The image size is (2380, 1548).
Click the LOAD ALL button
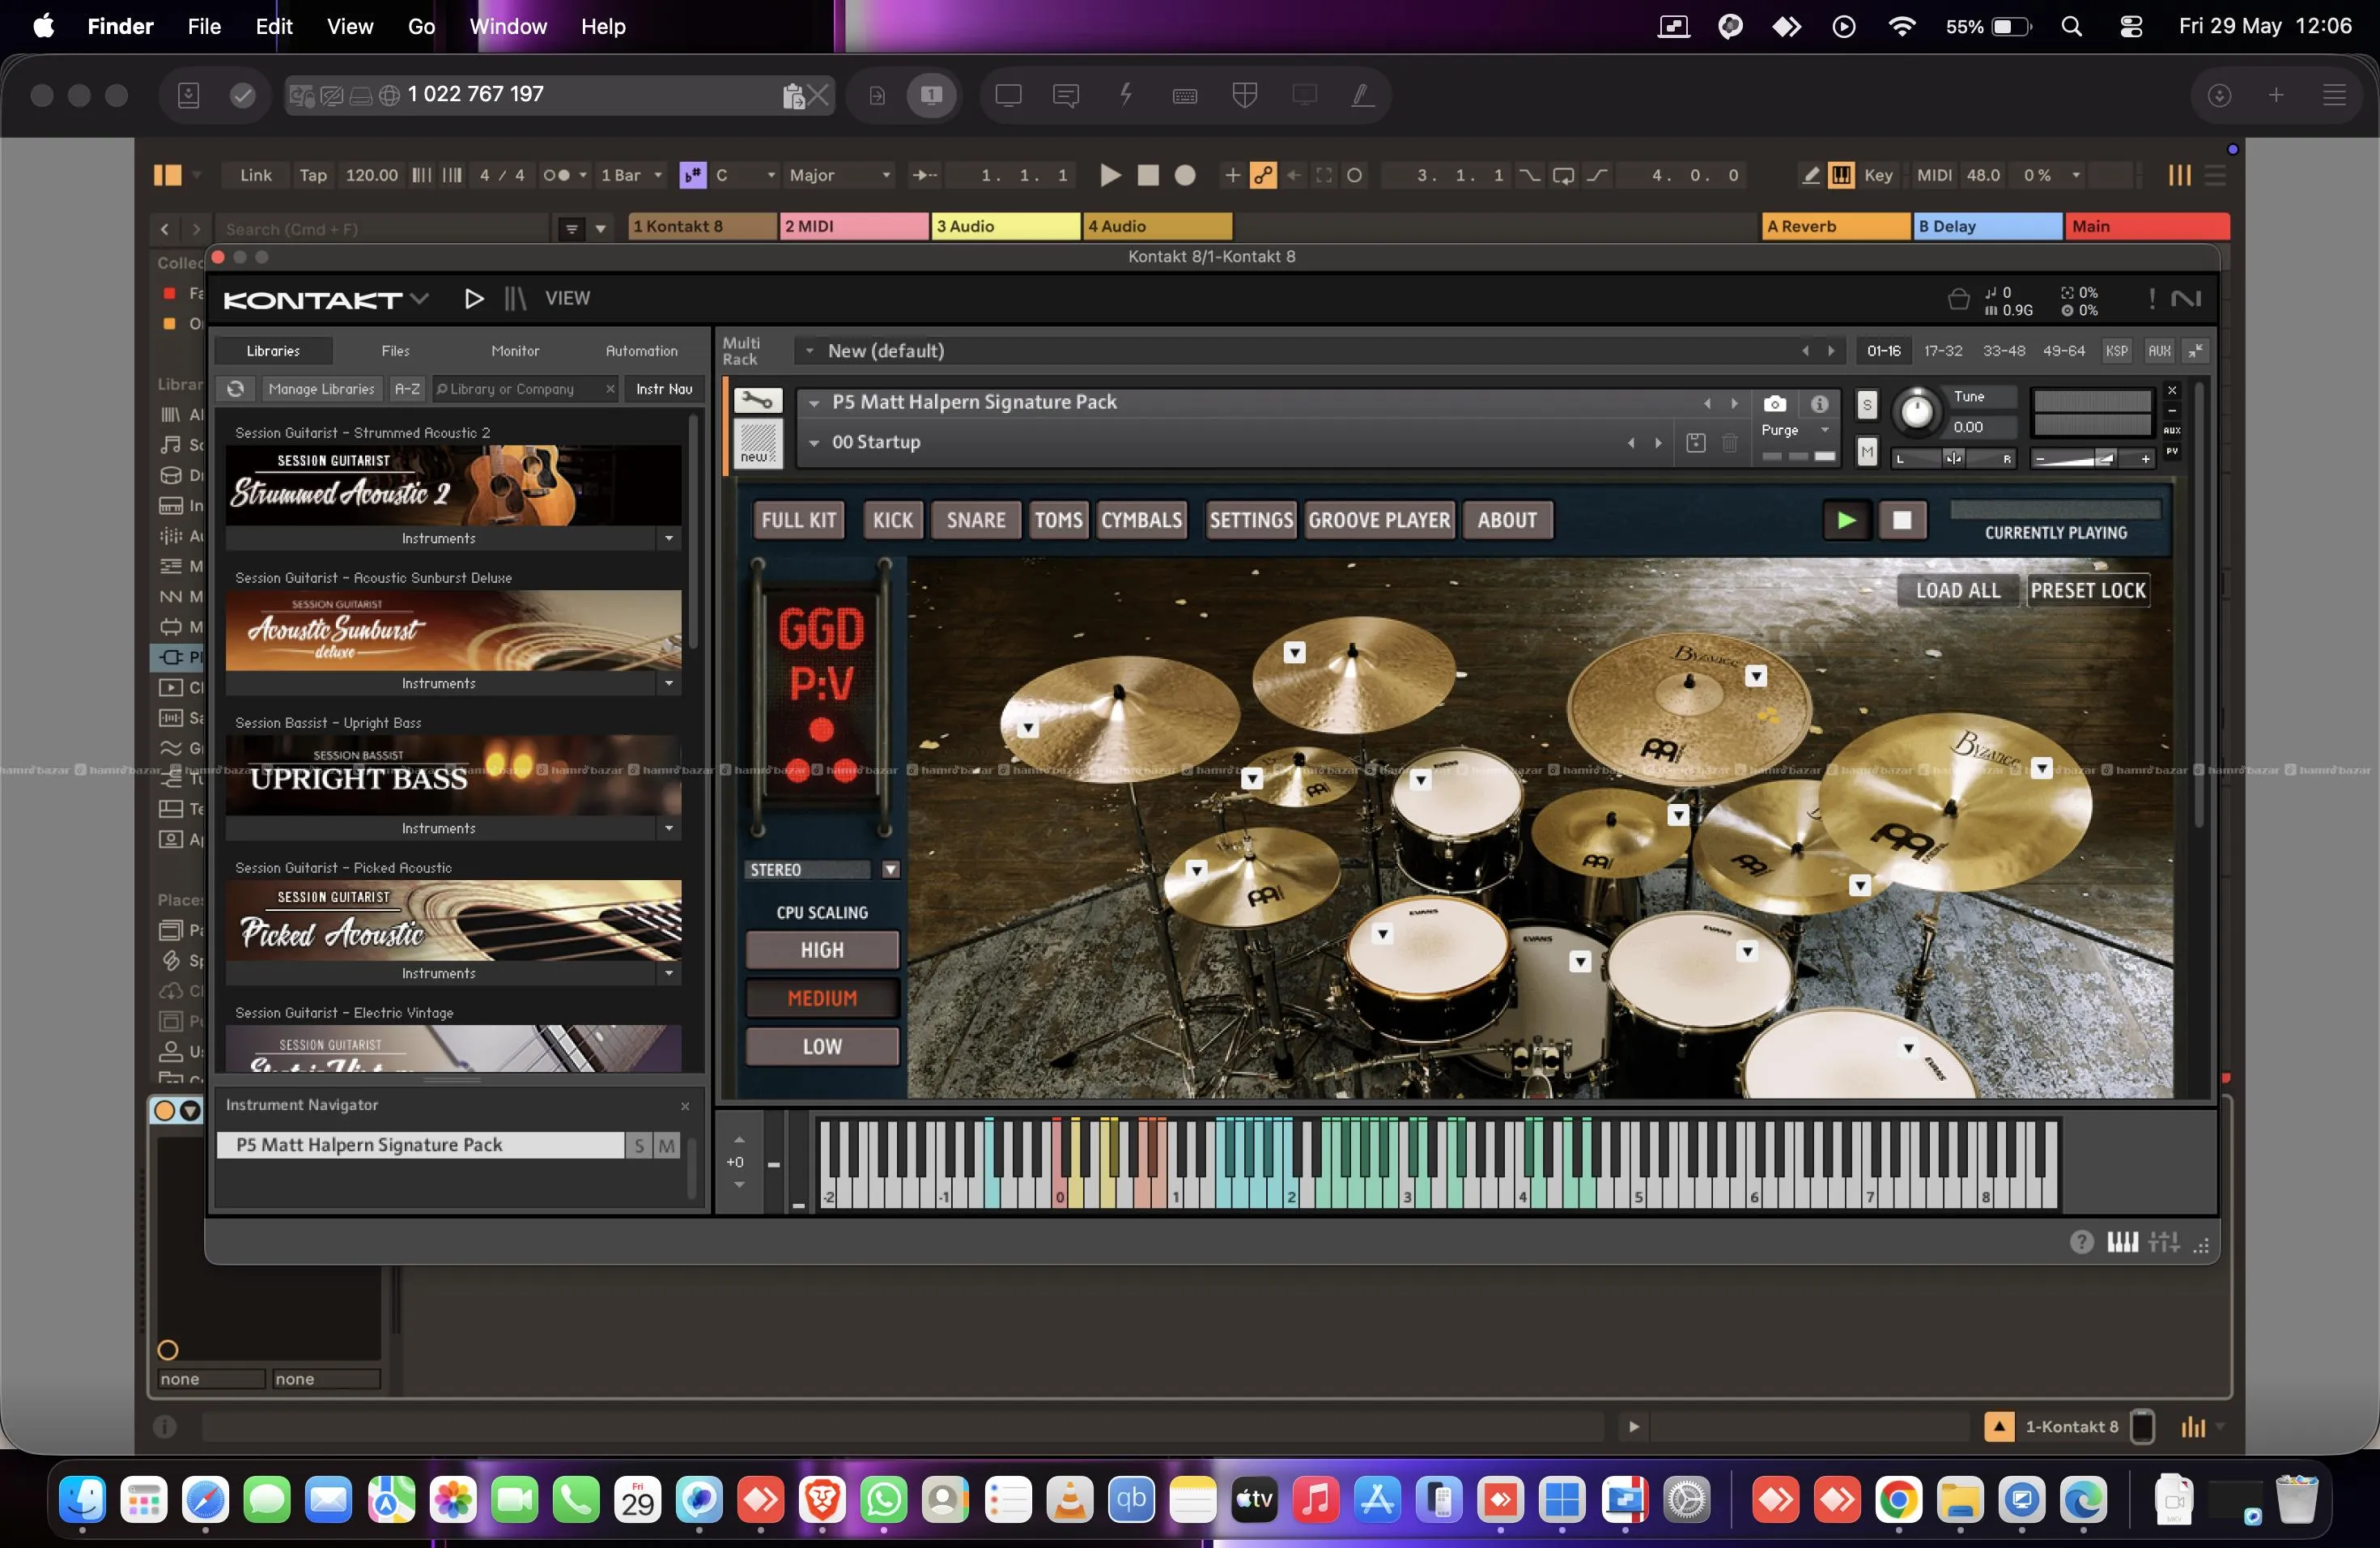tap(1957, 591)
